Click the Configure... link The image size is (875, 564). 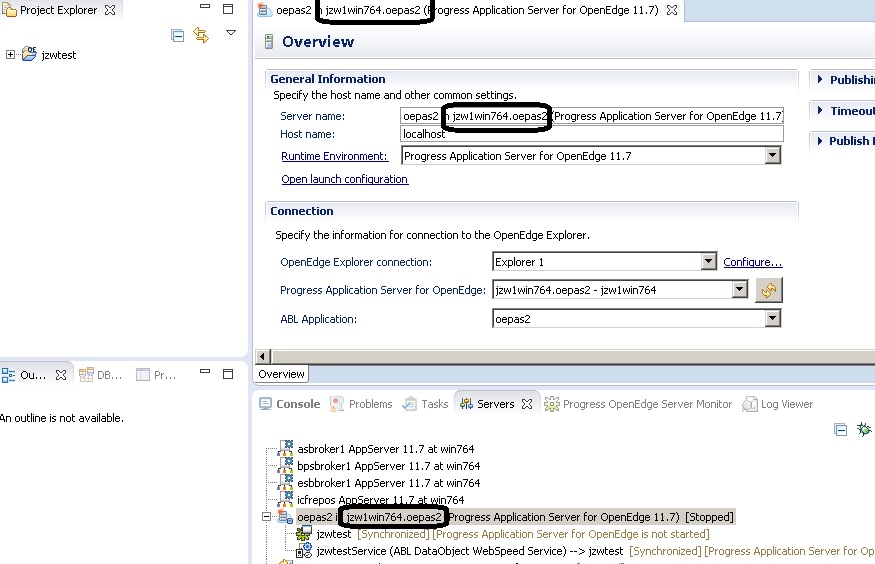click(x=753, y=262)
